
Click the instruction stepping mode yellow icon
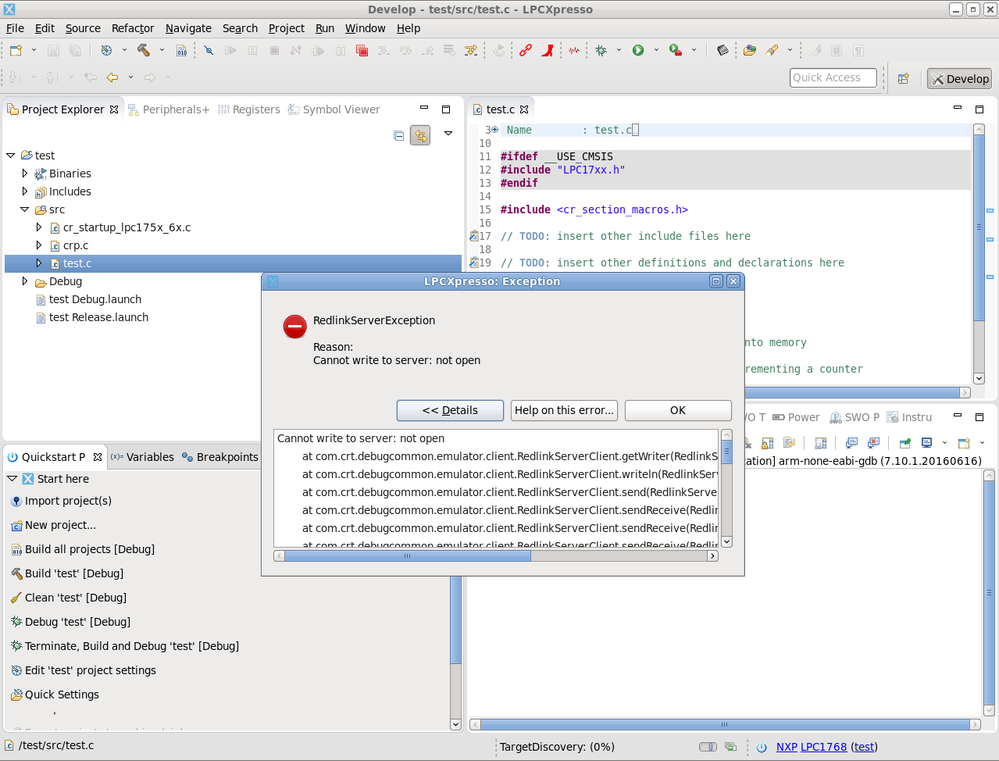(471, 50)
